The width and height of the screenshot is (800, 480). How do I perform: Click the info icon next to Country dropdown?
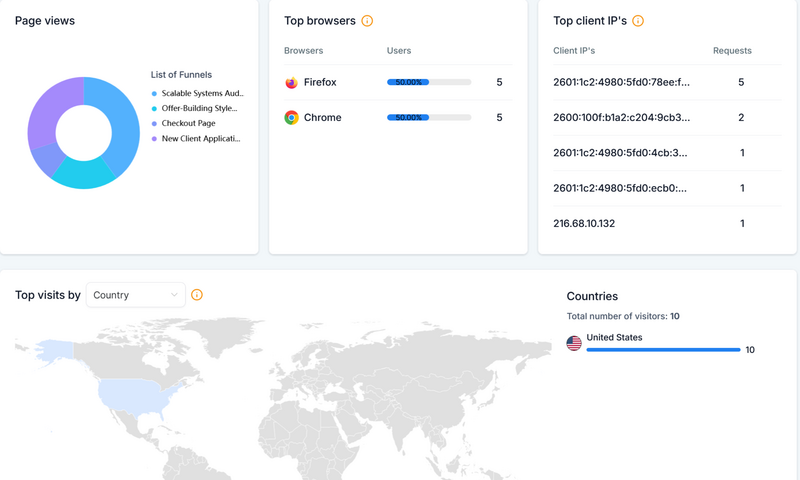[x=197, y=295]
